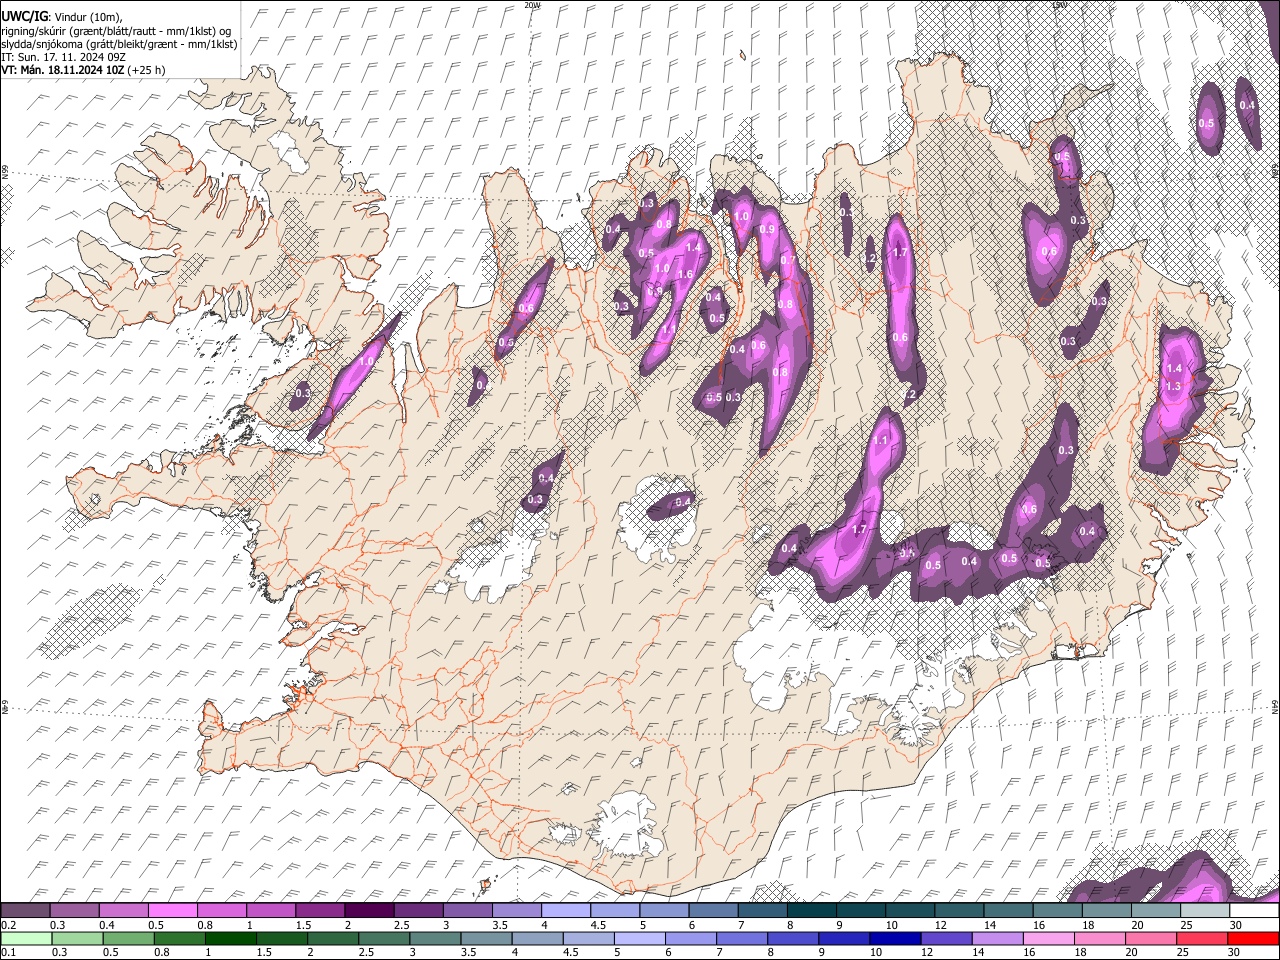This screenshot has width=1280, height=960.
Task: Select lower-row legend swatch labeled 20
Action: click(1152, 938)
